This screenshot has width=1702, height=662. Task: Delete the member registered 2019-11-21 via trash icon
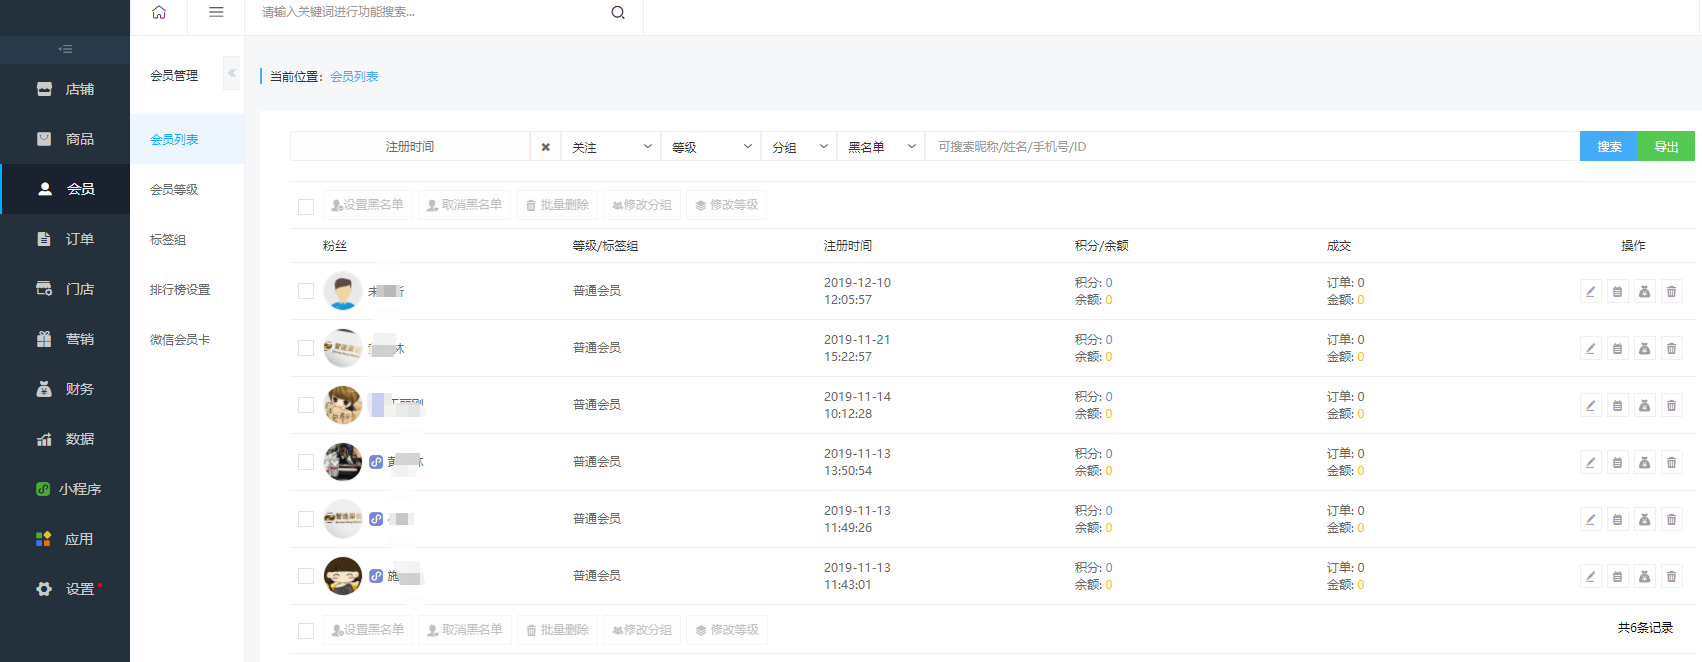pyautogui.click(x=1671, y=348)
